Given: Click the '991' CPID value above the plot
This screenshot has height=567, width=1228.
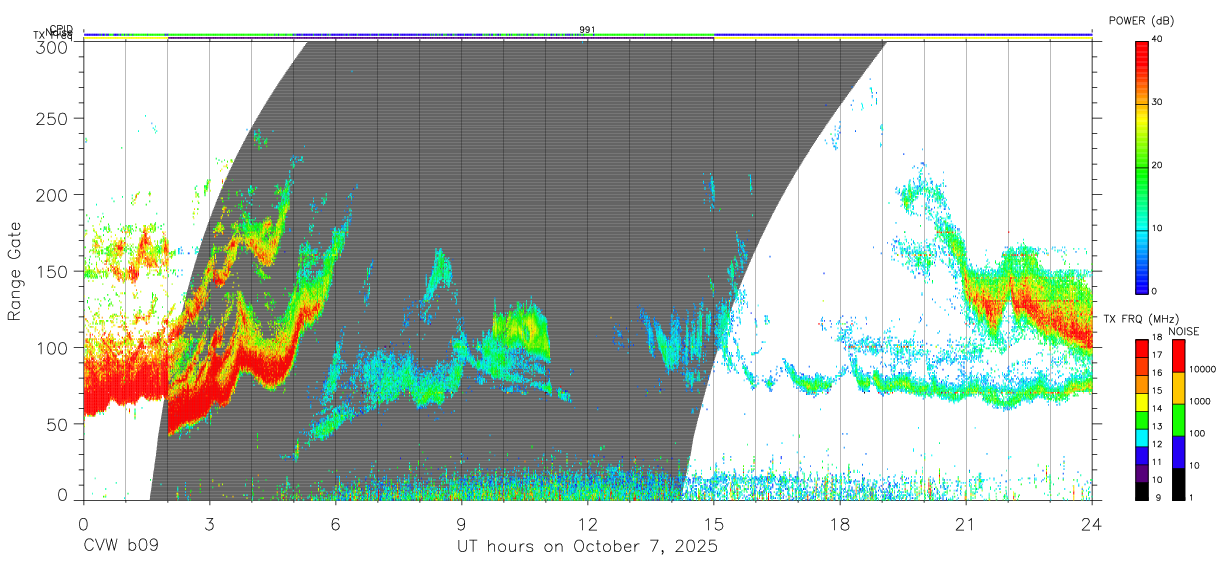Looking at the screenshot, I should (x=587, y=30).
